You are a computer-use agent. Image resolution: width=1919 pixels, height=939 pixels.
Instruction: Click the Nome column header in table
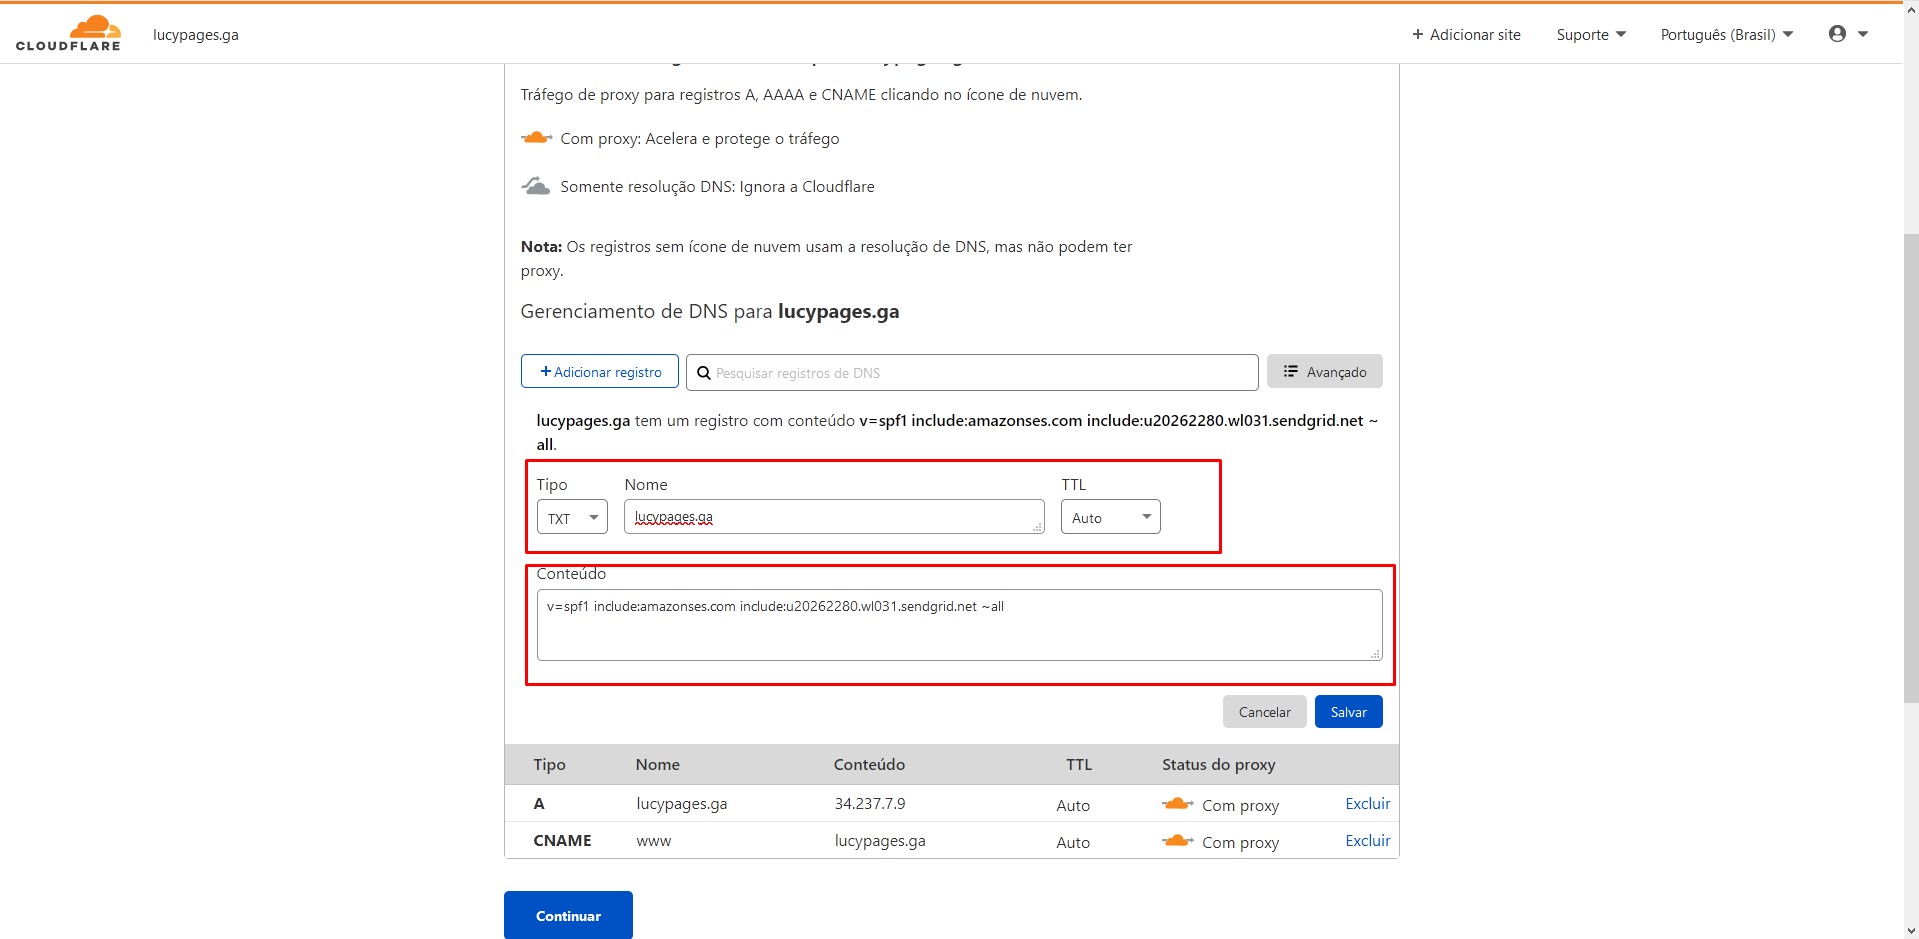(x=658, y=765)
